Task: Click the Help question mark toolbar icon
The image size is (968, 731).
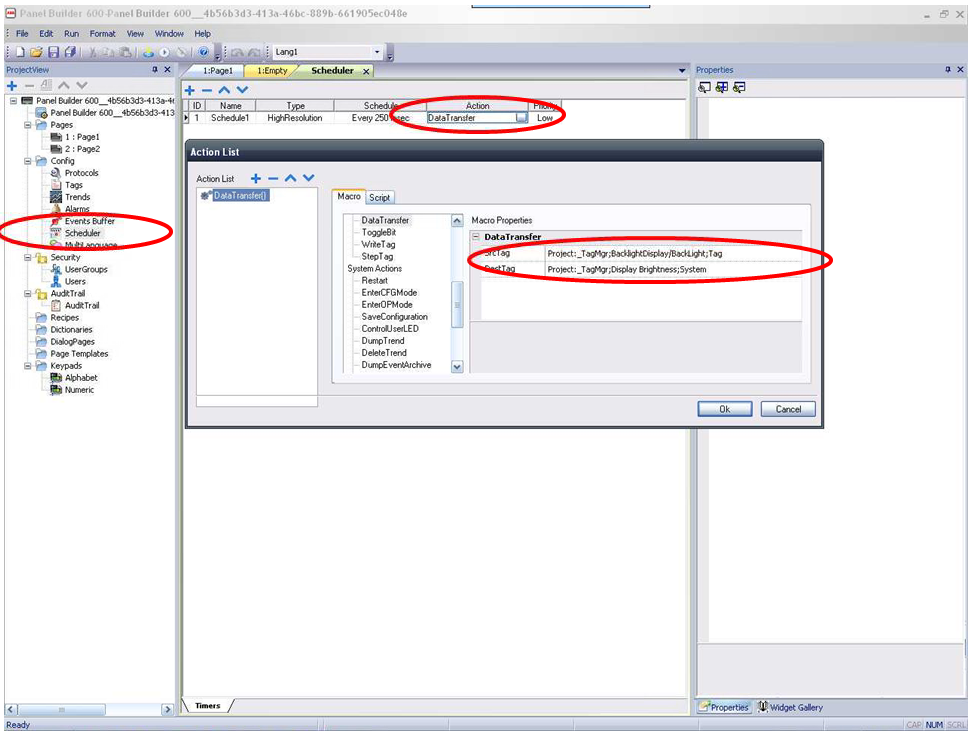Action: click(x=204, y=52)
